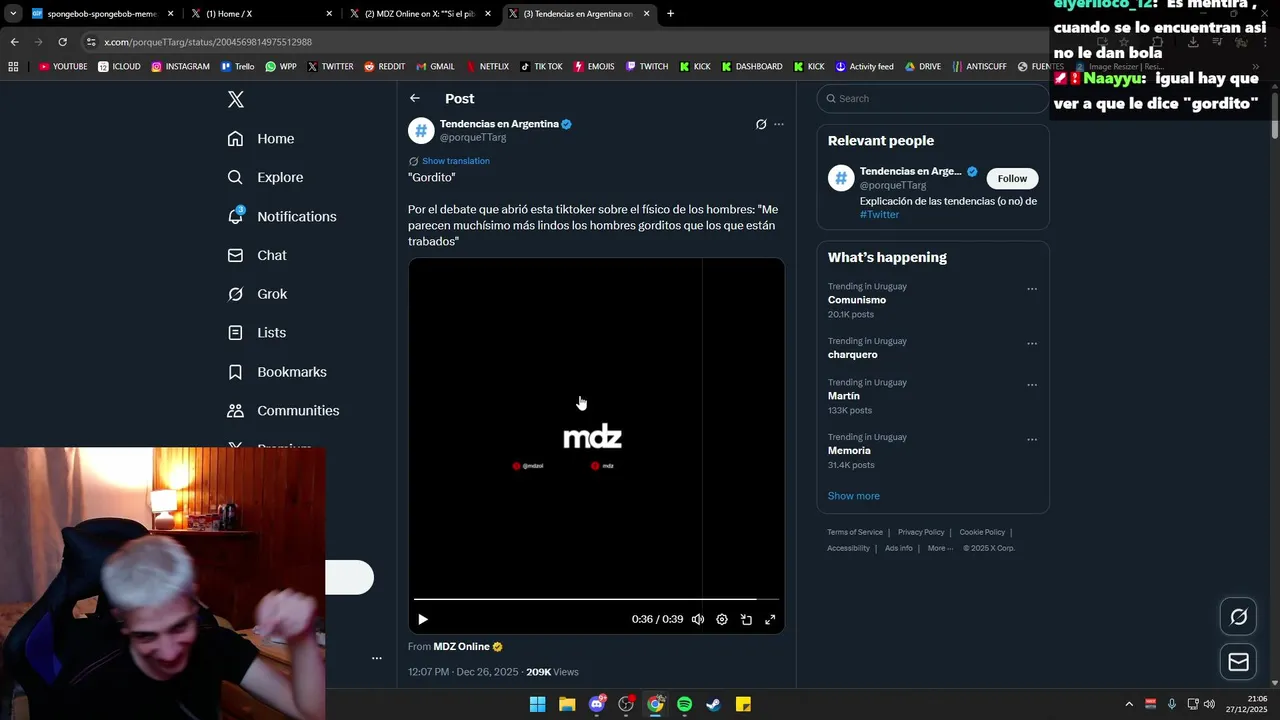Open more options for Memoria trend
1280x720 pixels.
(1032, 440)
